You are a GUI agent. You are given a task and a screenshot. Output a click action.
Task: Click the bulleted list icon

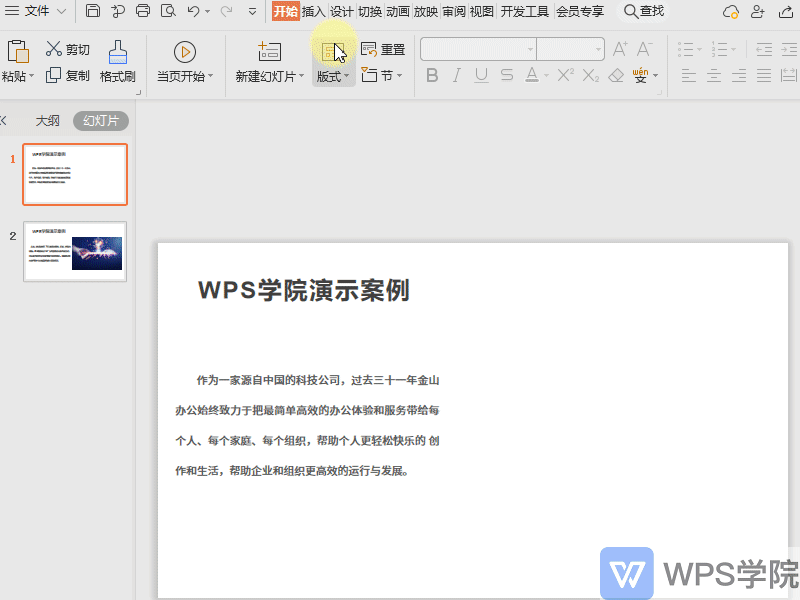pos(686,49)
